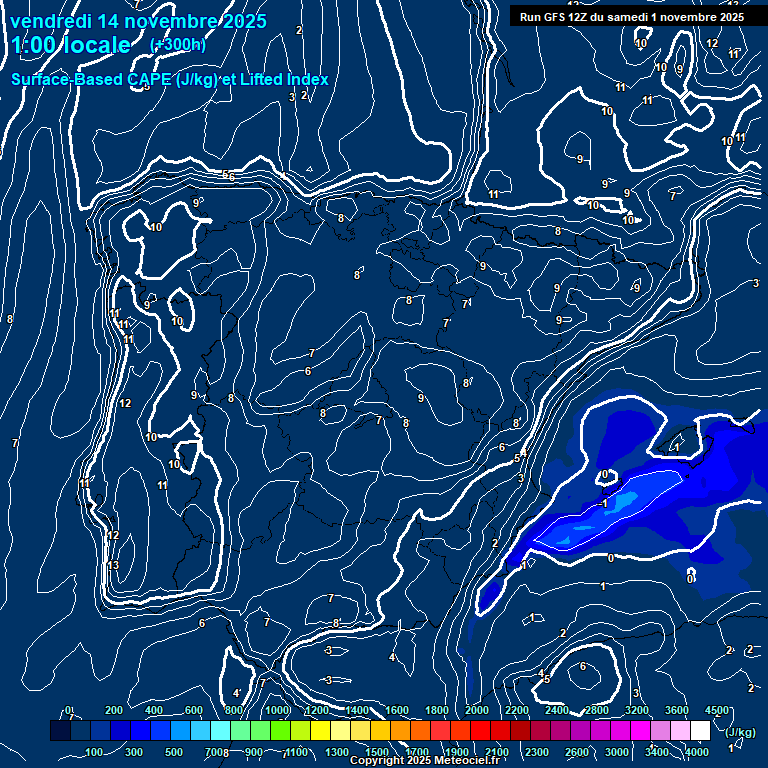768x768 pixels.
Task: Pick the bright yellow swatch in the legend
Action: [320, 730]
